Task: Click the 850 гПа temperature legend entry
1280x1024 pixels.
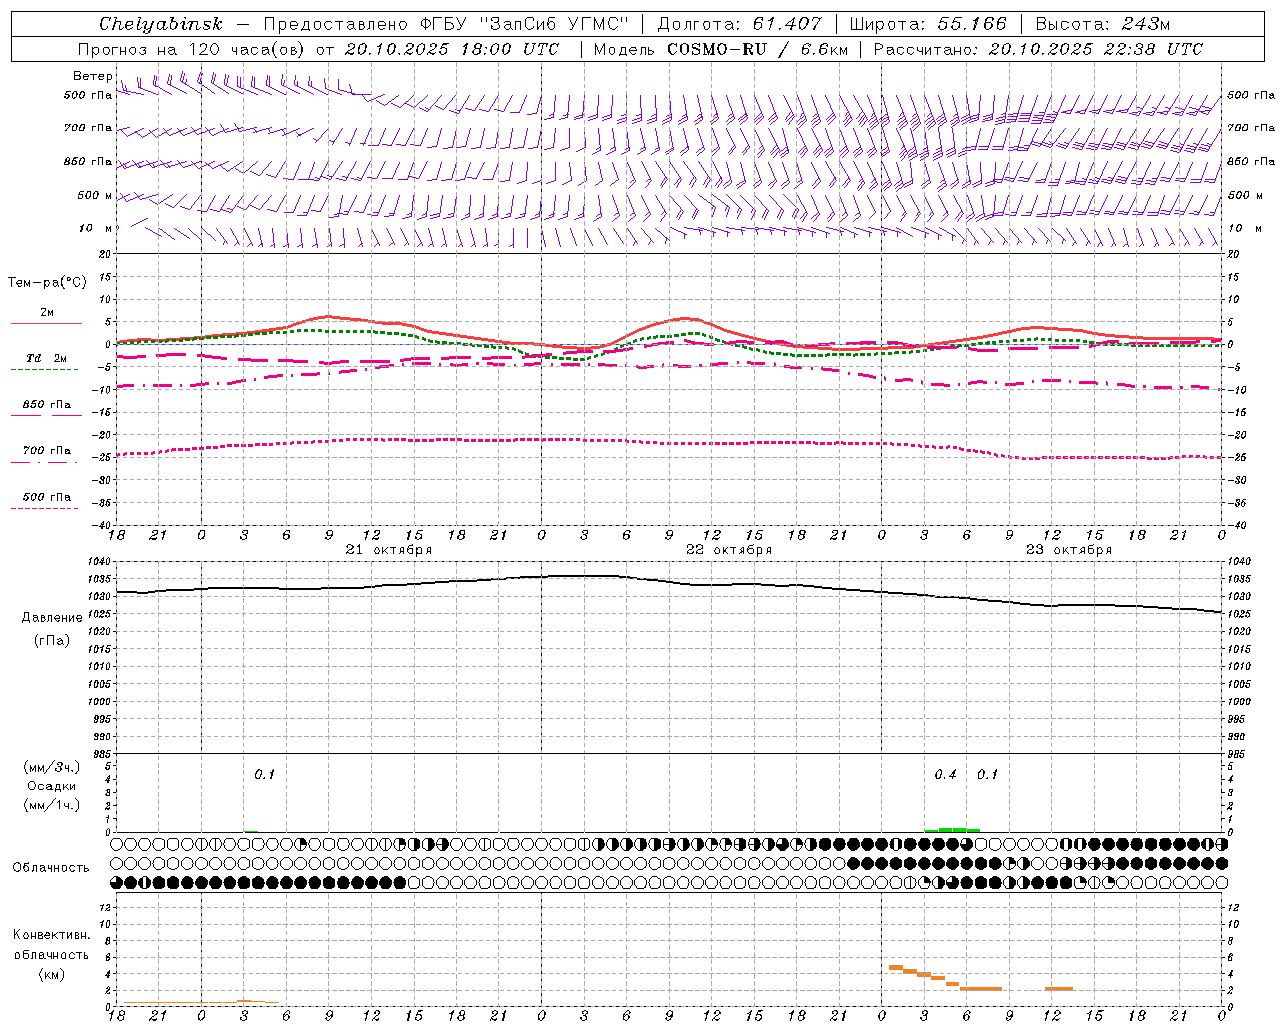Action: (x=46, y=405)
